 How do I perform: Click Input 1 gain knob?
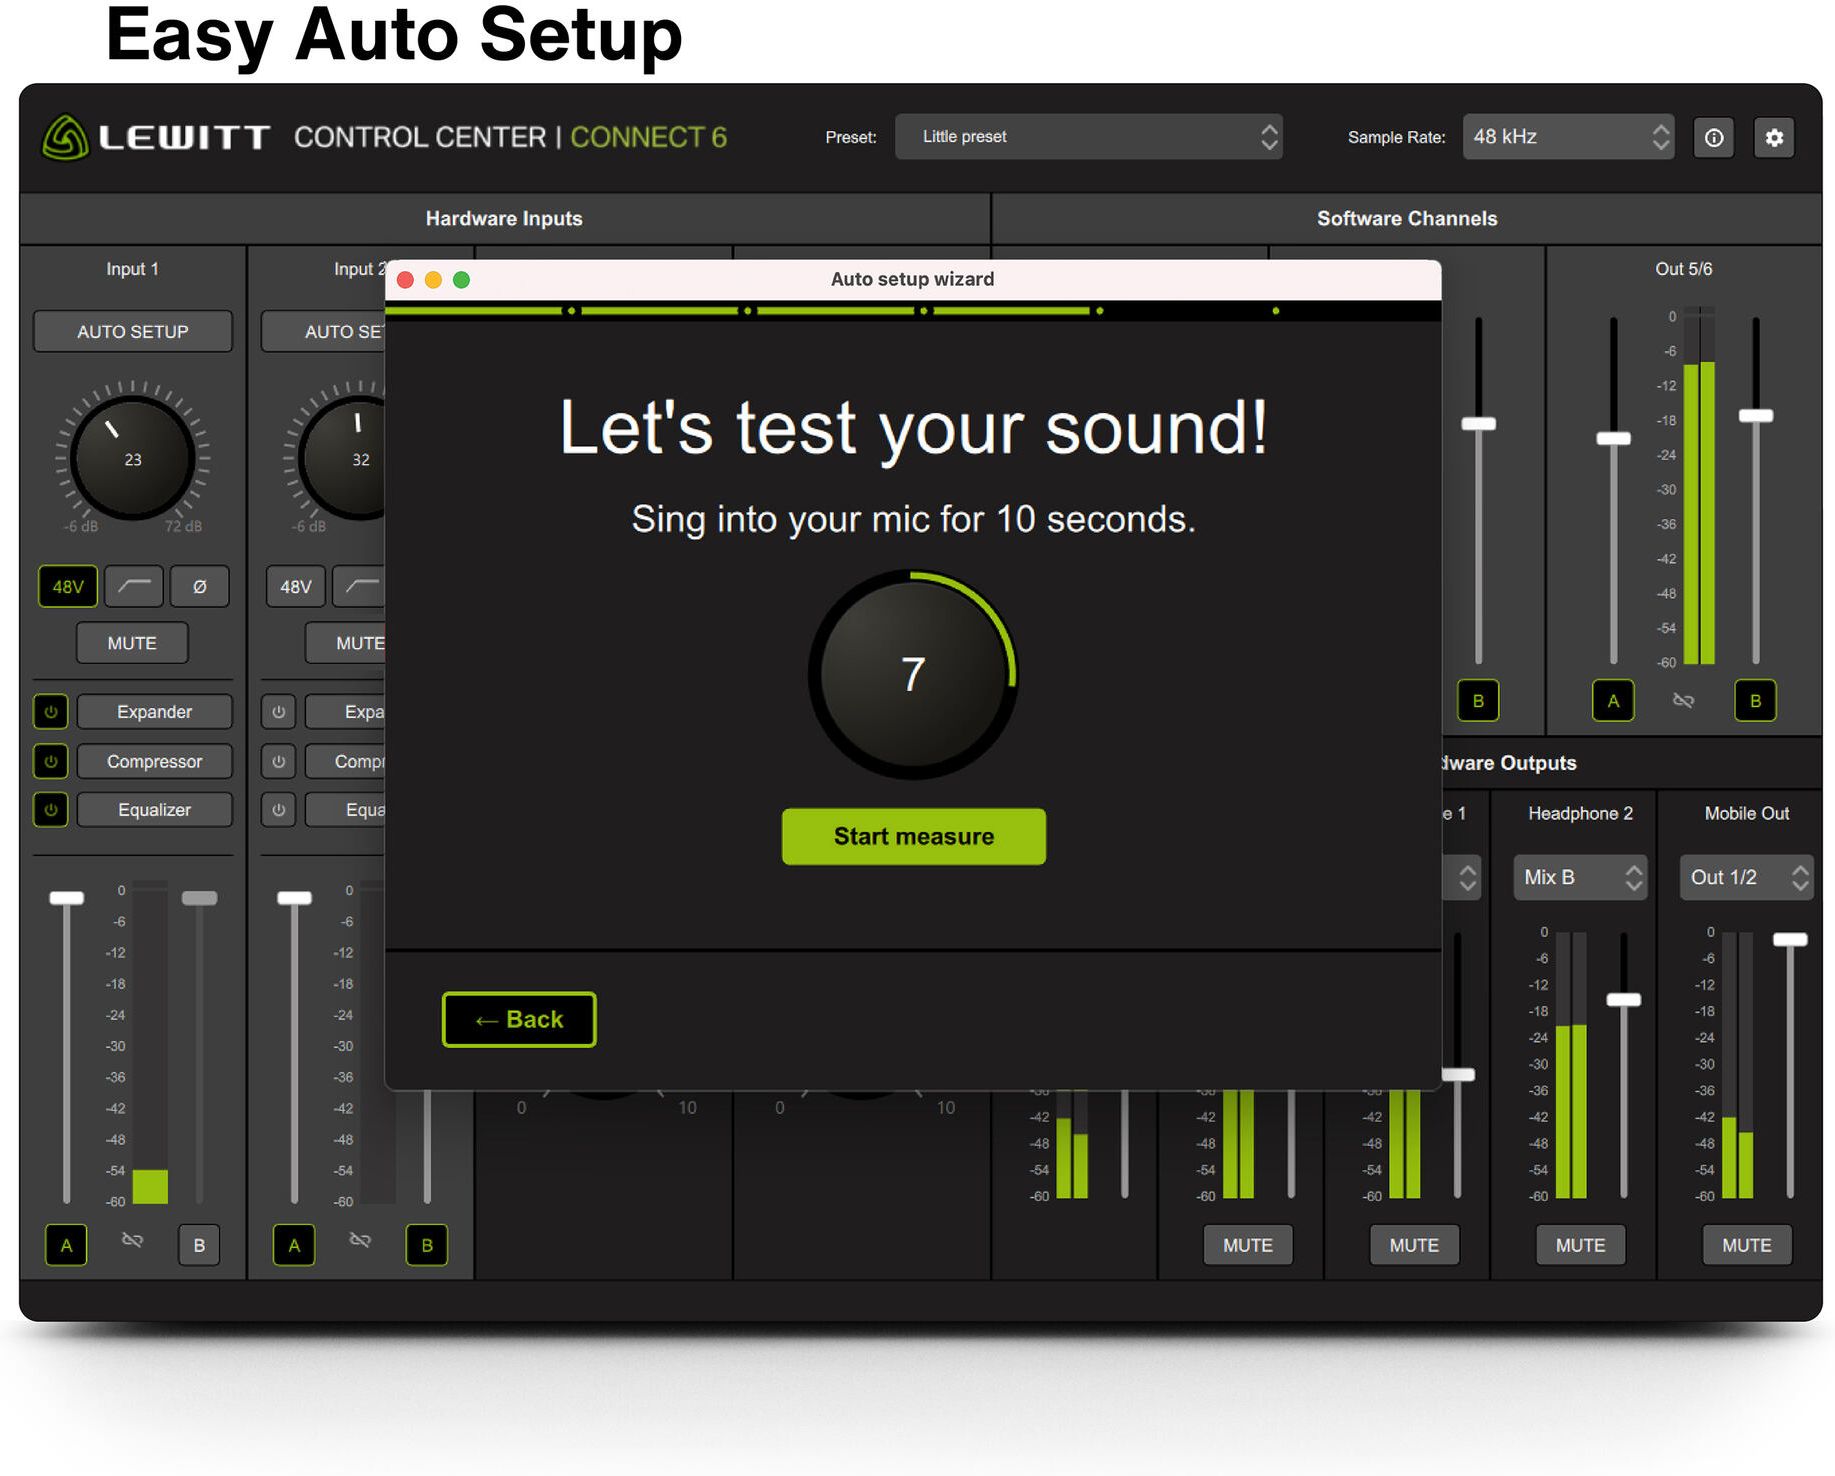133,459
